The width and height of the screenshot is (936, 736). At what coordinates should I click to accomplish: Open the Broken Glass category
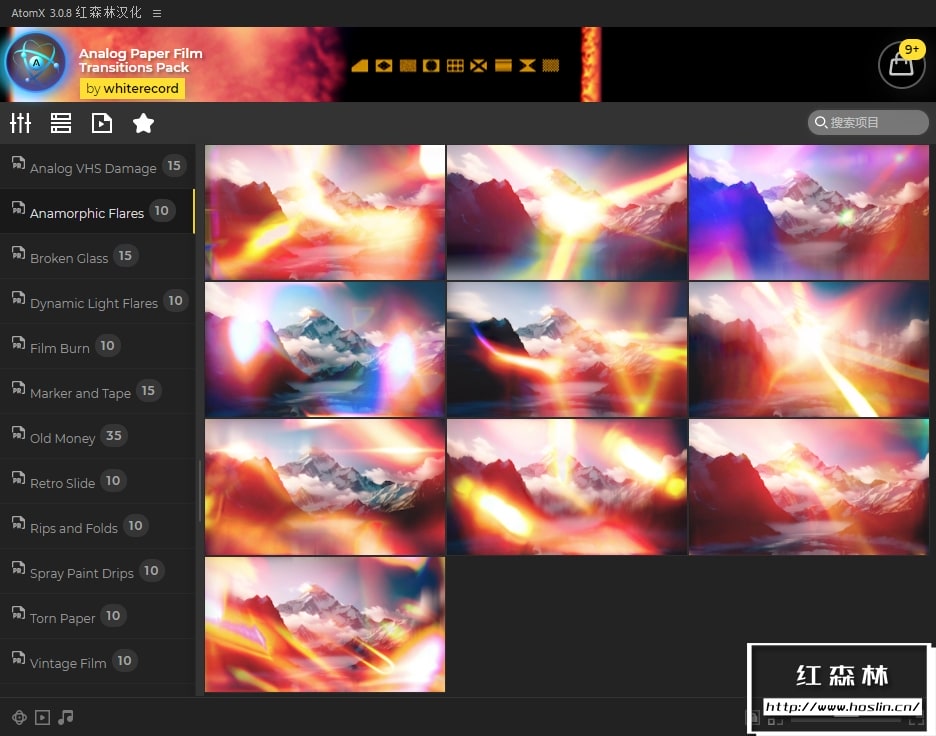point(97,257)
